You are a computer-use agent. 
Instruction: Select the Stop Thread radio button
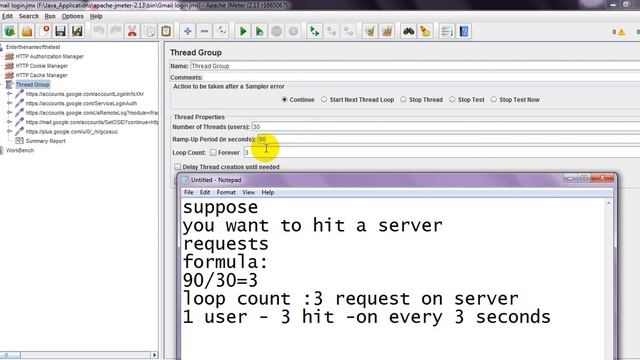[403, 100]
